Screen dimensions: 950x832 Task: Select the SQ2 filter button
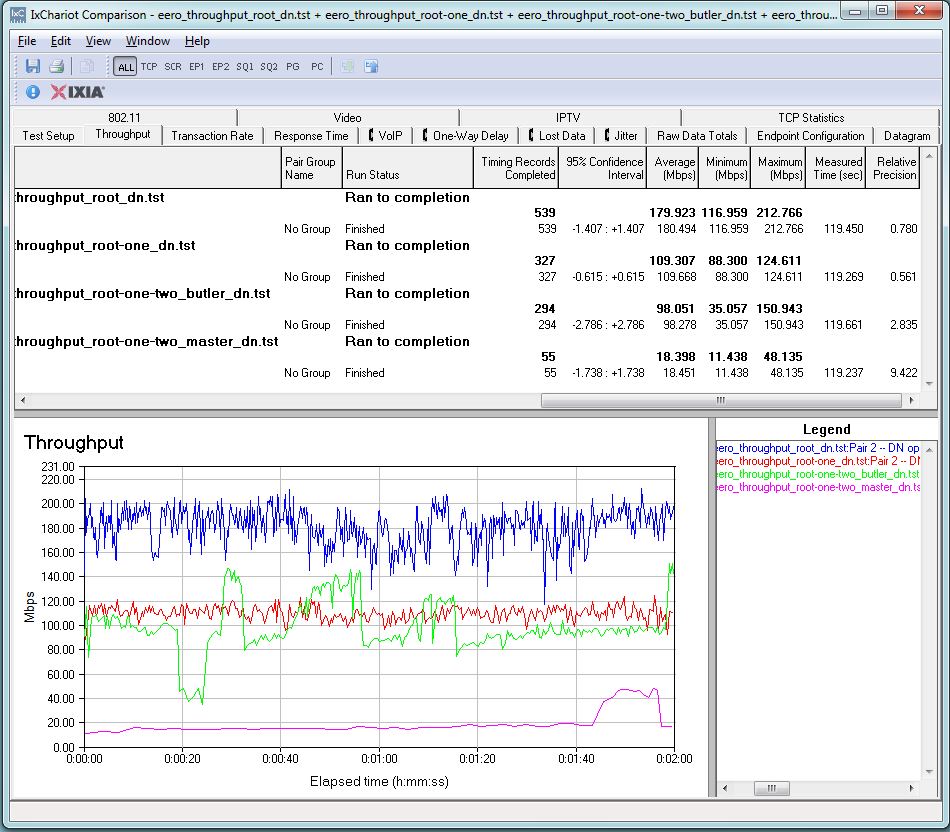pyautogui.click(x=268, y=67)
